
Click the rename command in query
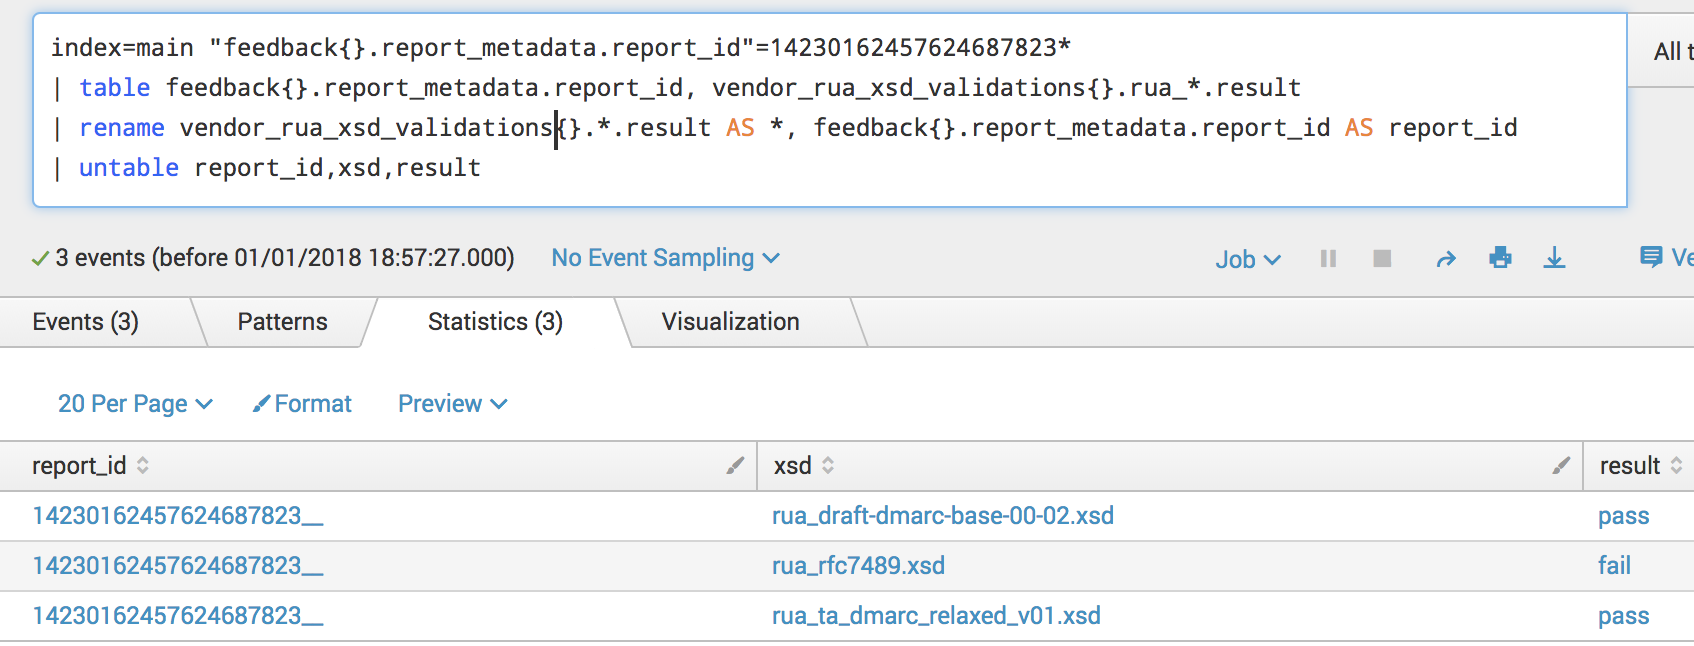[x=121, y=128]
